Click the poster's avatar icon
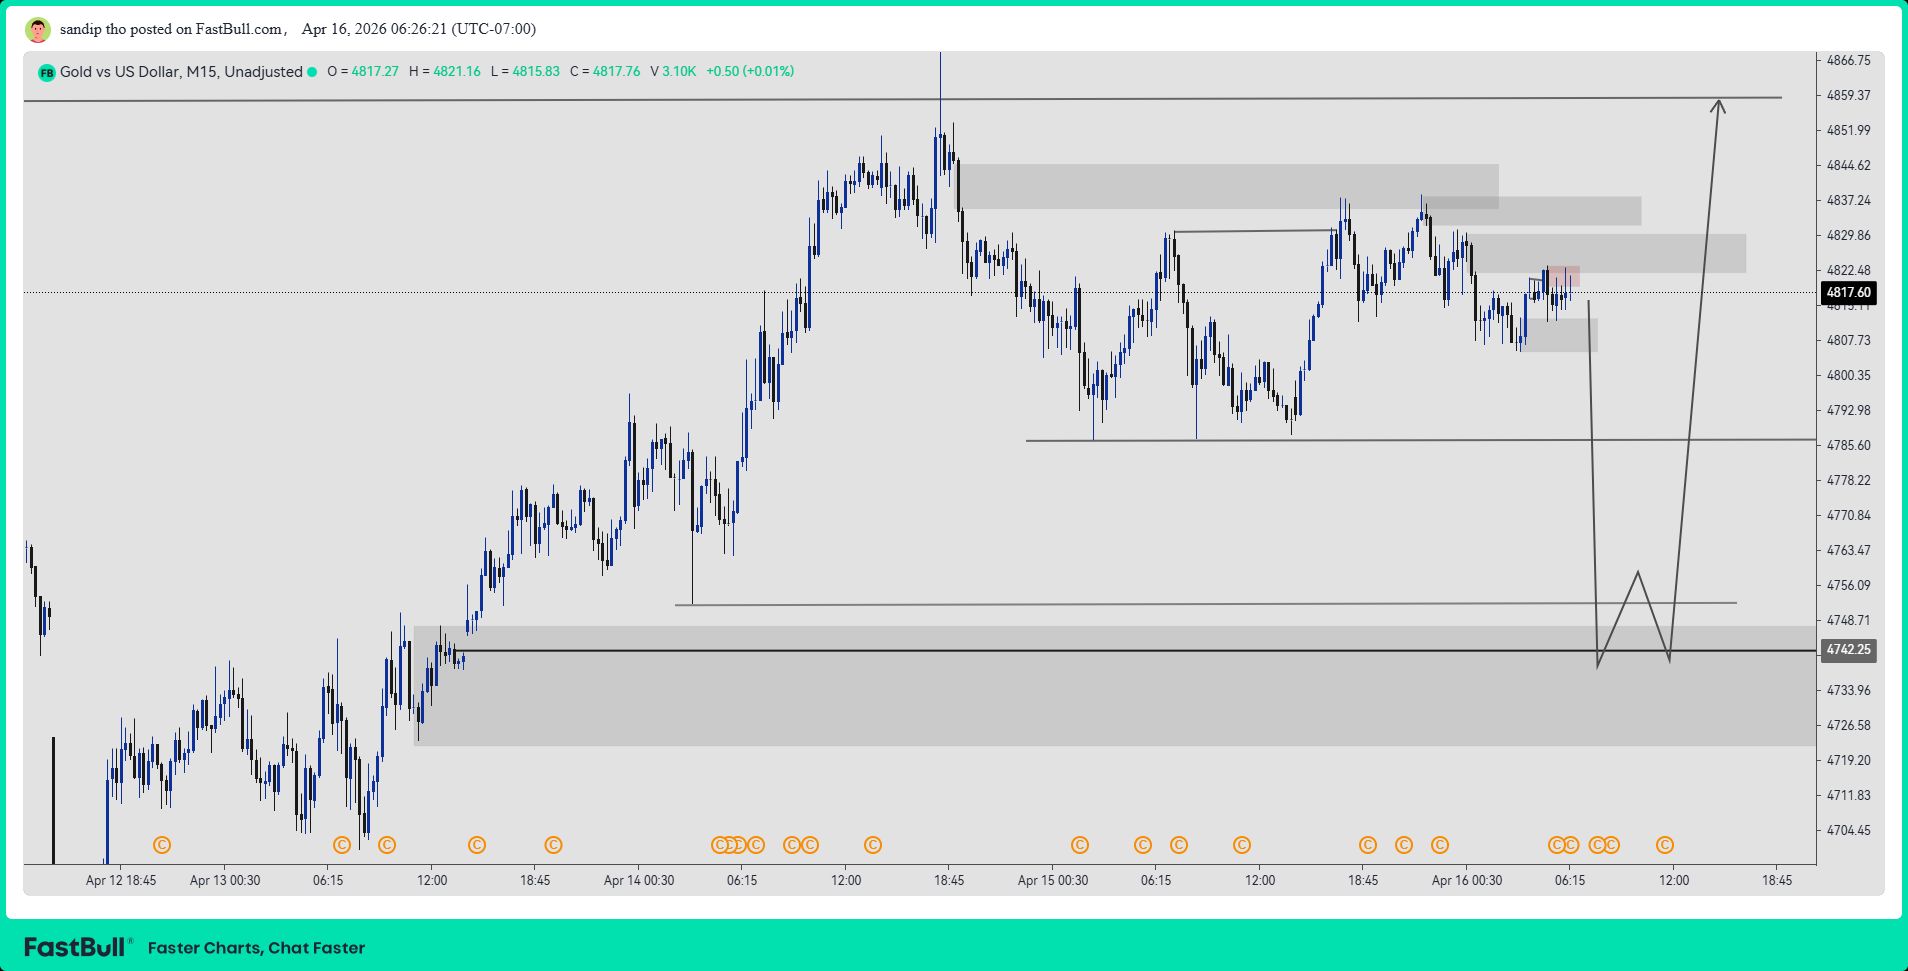The width and height of the screenshot is (1908, 971). (x=37, y=30)
